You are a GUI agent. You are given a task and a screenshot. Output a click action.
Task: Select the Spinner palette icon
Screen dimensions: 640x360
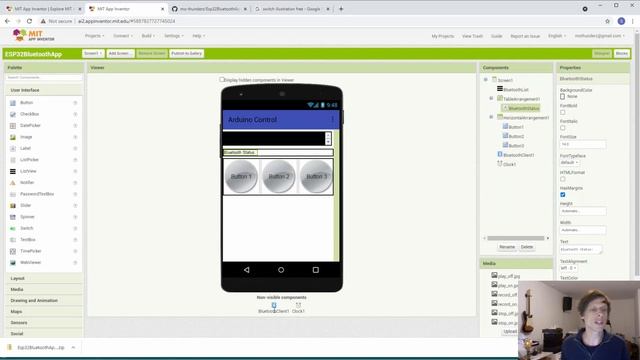pyautogui.click(x=13, y=217)
